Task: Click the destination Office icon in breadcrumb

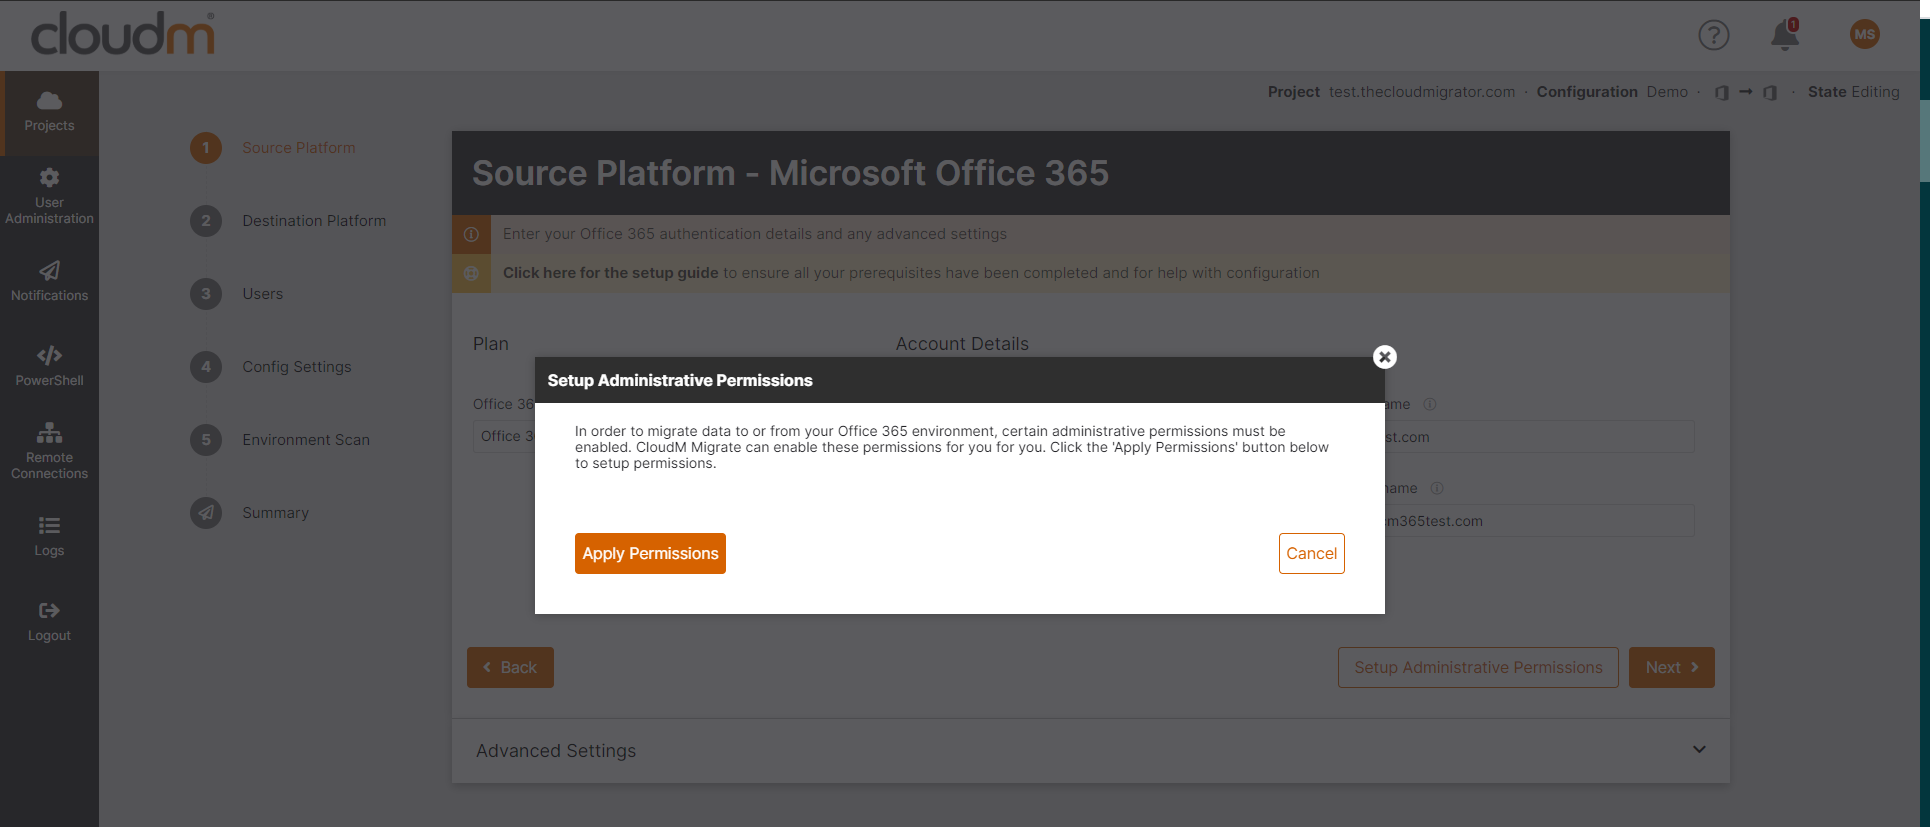Action: tap(1770, 92)
